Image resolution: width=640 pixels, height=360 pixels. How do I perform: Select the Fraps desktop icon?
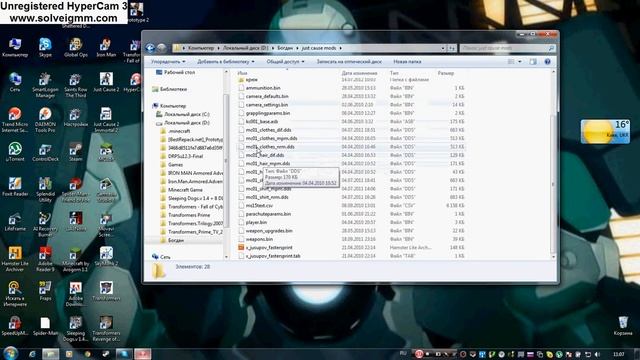pos(45,291)
